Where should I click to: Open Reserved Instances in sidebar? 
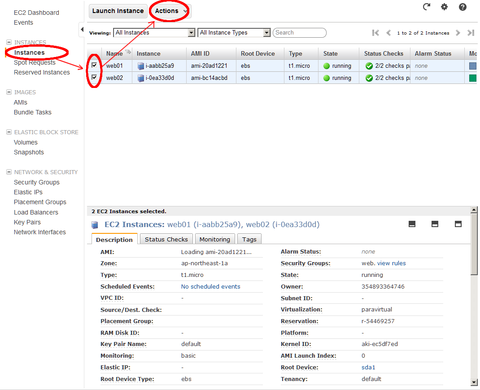[x=42, y=72]
